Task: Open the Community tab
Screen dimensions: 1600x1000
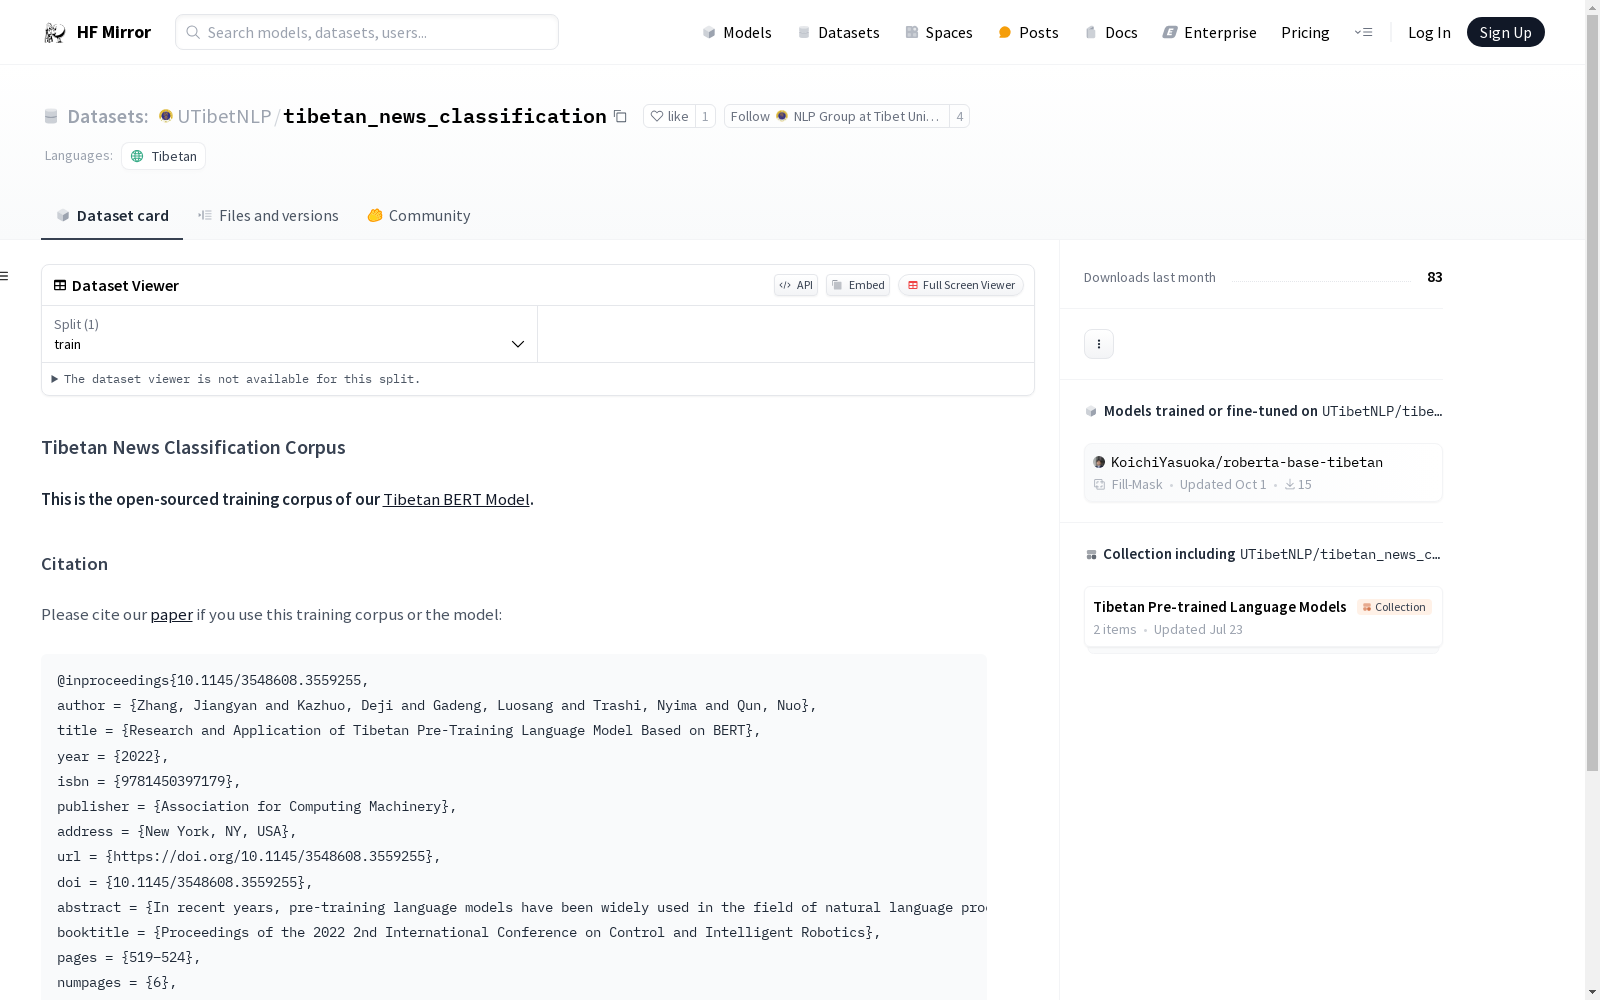Action: 419,216
